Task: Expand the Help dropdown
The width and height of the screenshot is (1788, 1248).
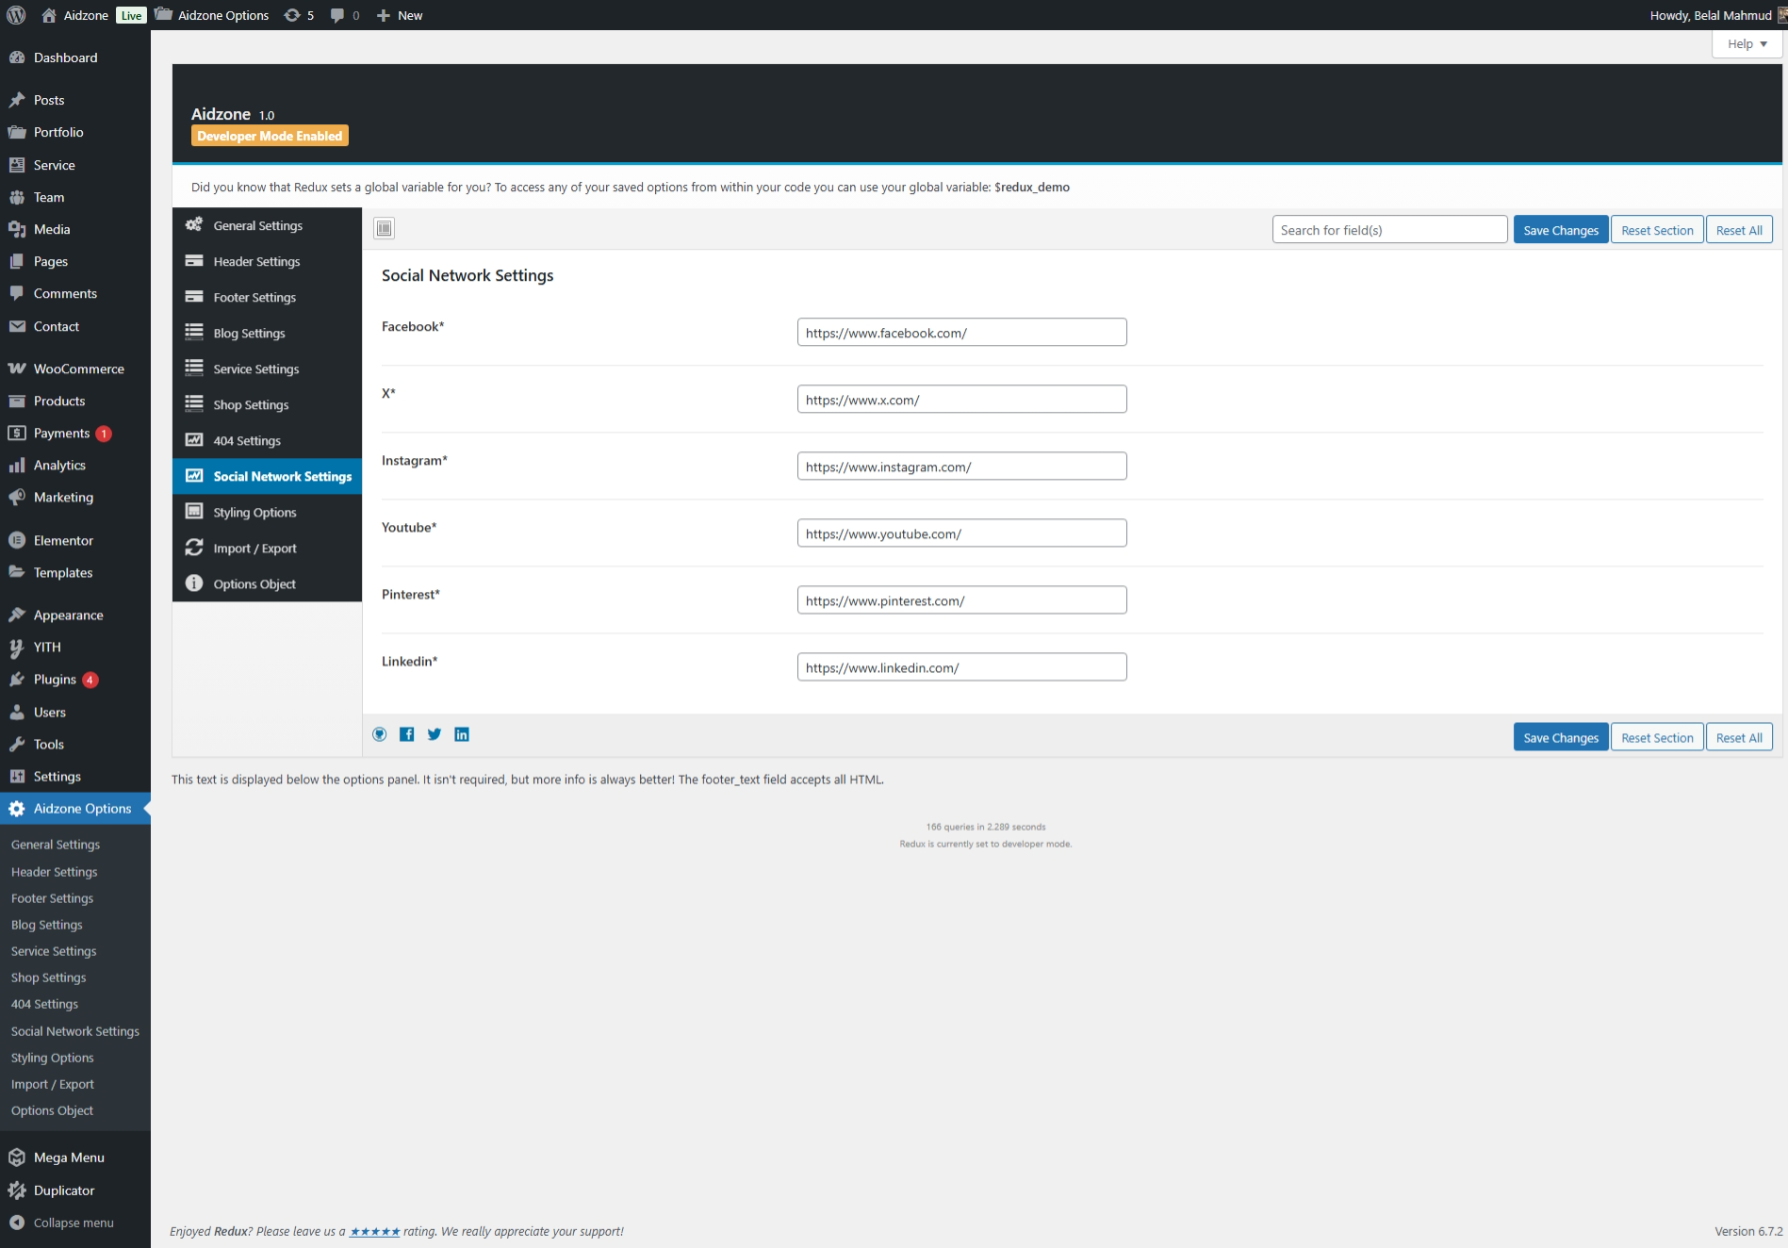Action: click(1747, 44)
